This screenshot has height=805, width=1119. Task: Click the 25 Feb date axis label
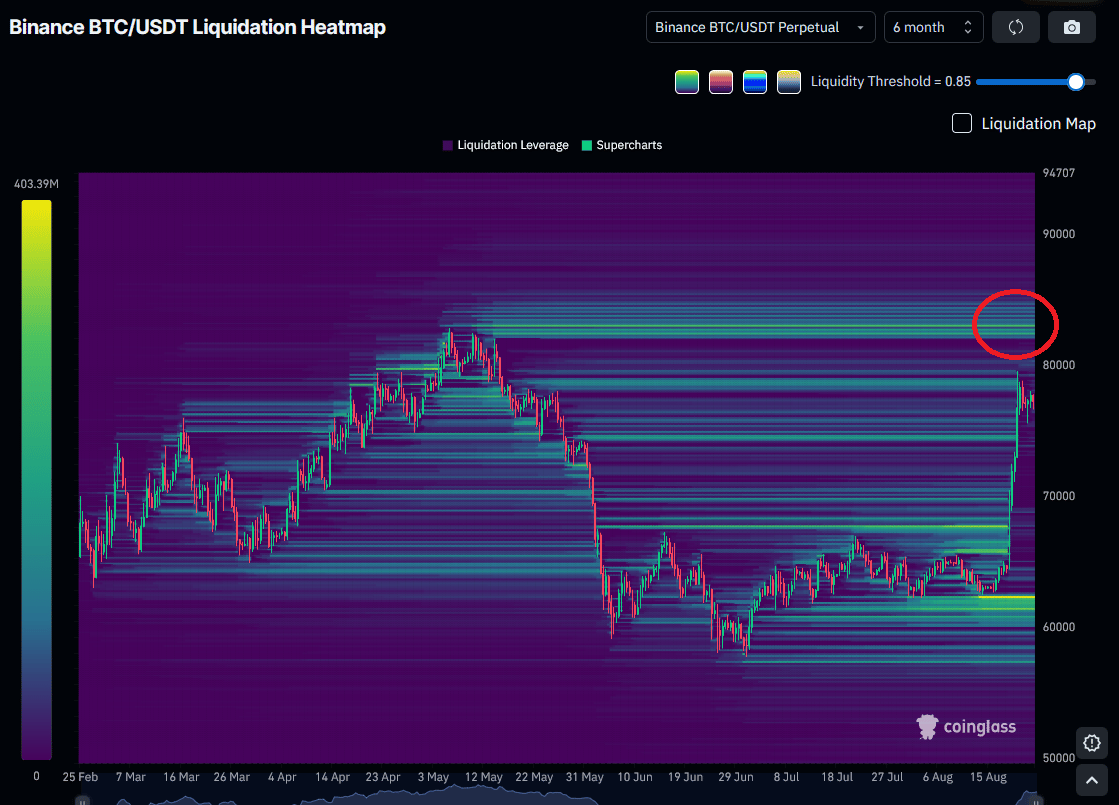click(80, 776)
